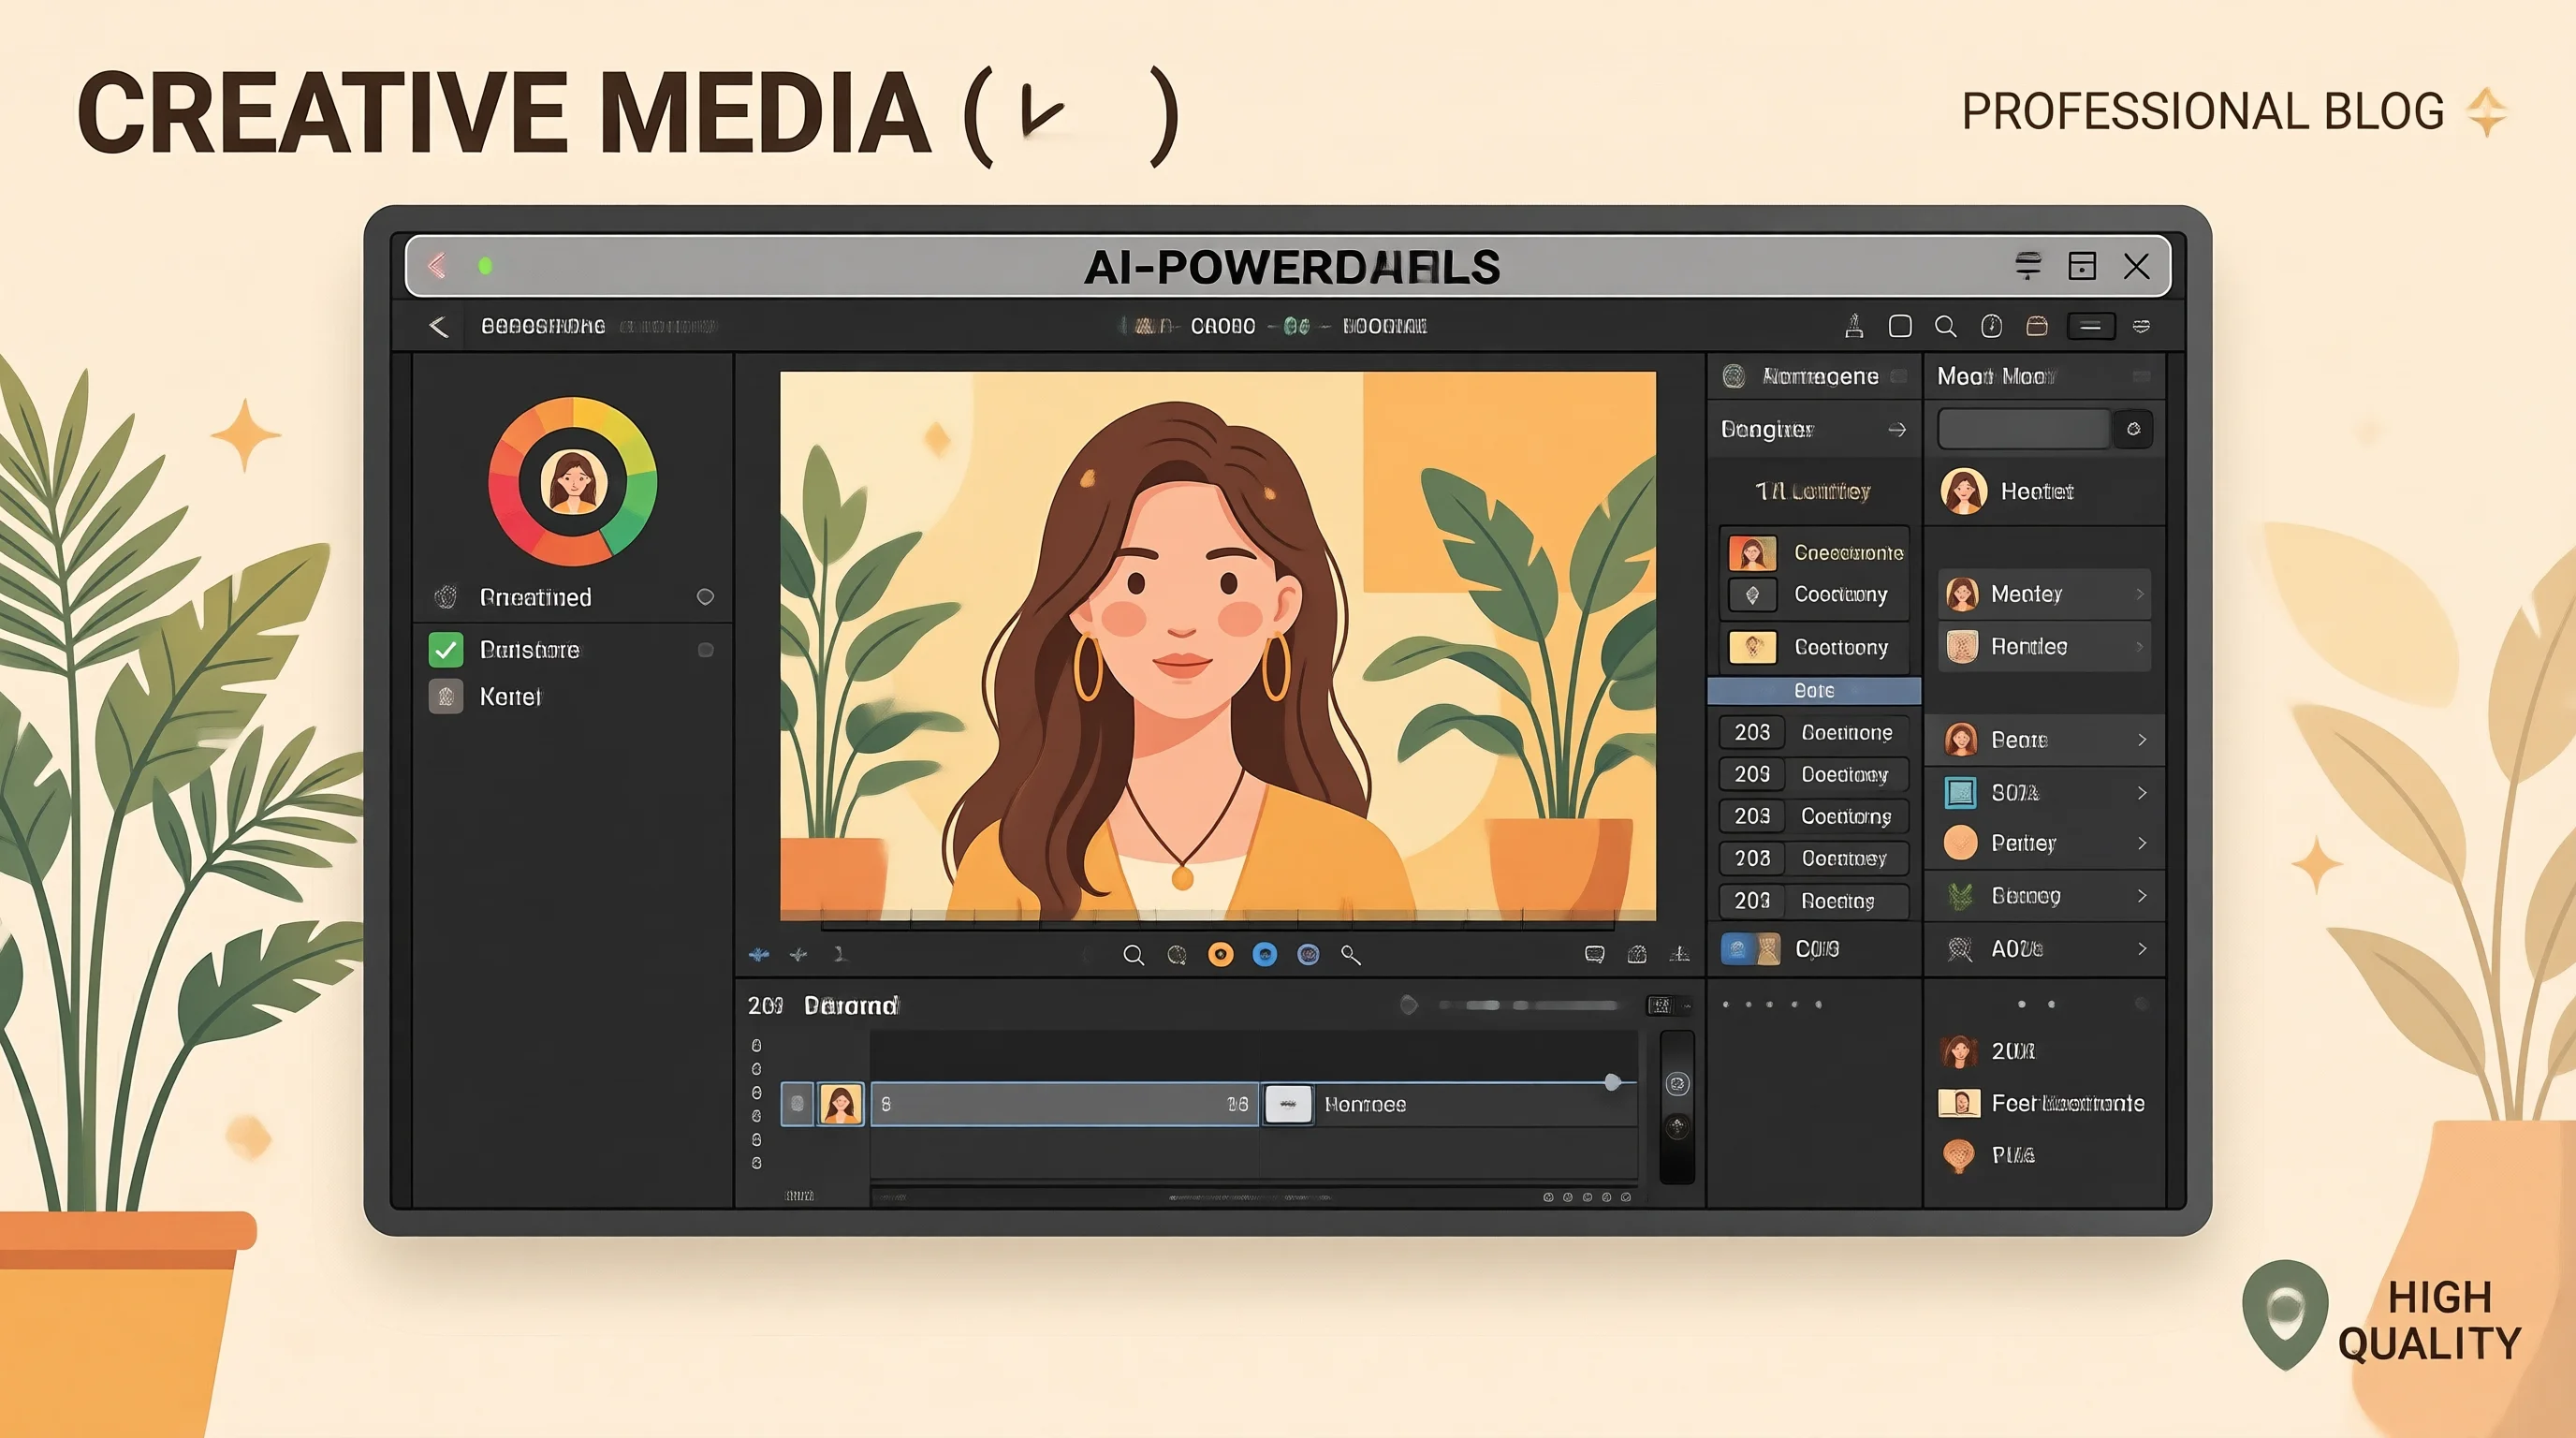Select the 203 Ocontney row
The height and width of the screenshot is (1438, 2576).
coord(1814,859)
